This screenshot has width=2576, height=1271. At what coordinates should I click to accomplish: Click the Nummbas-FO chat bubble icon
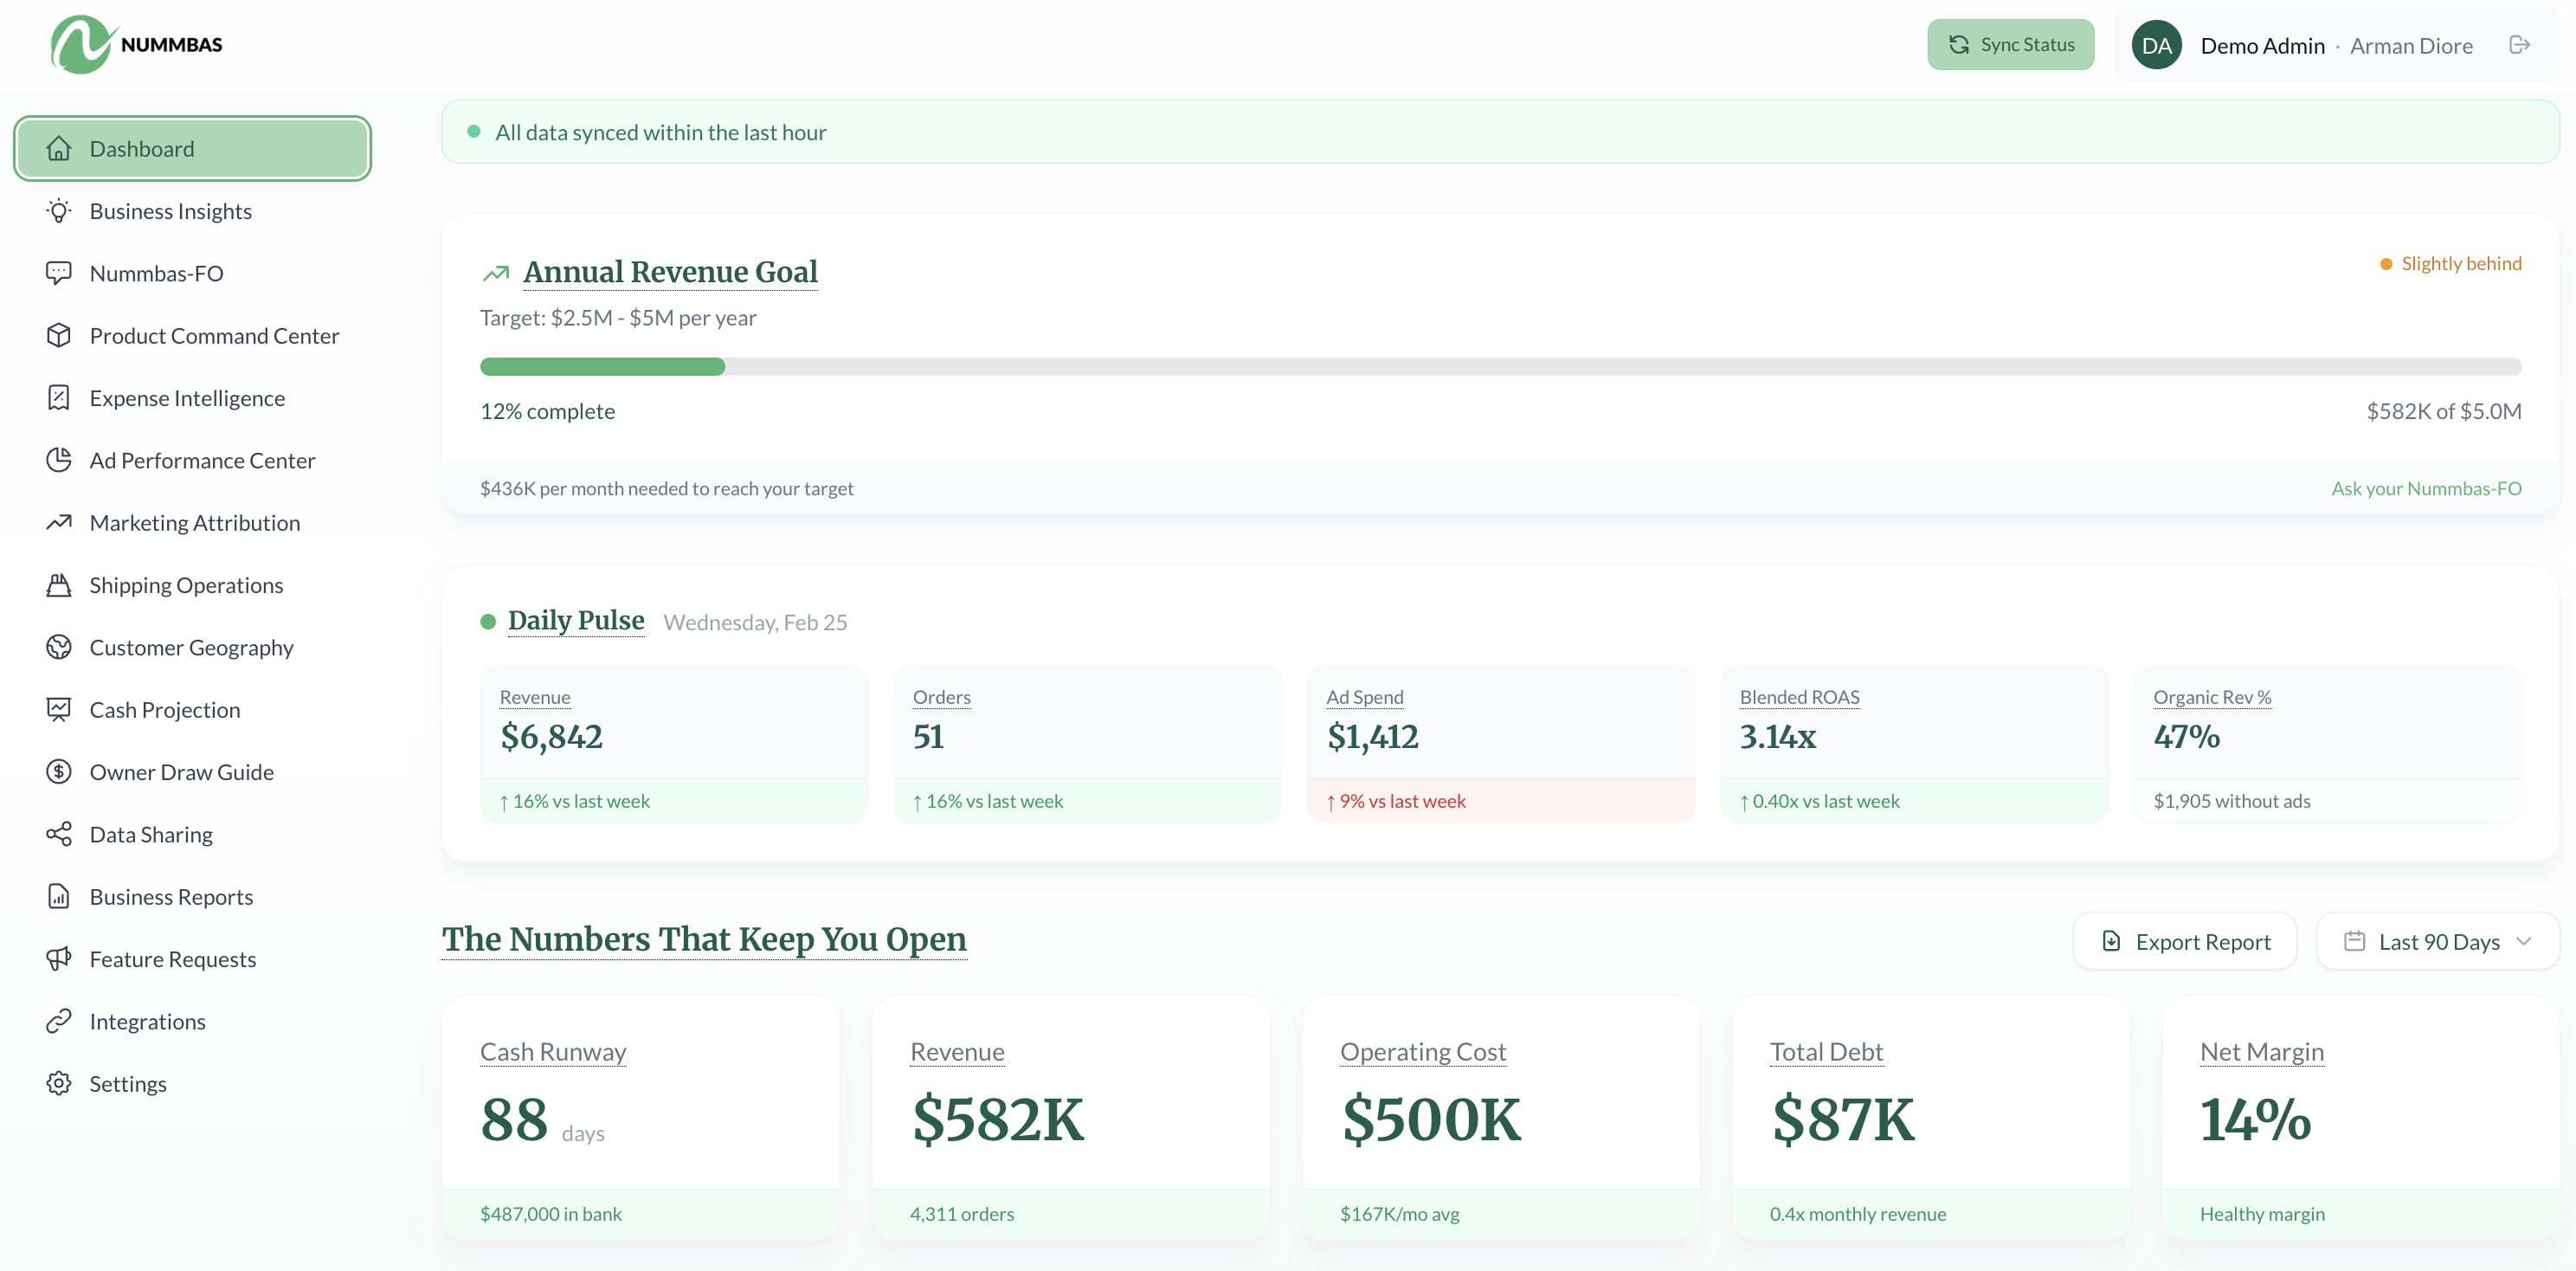59,273
